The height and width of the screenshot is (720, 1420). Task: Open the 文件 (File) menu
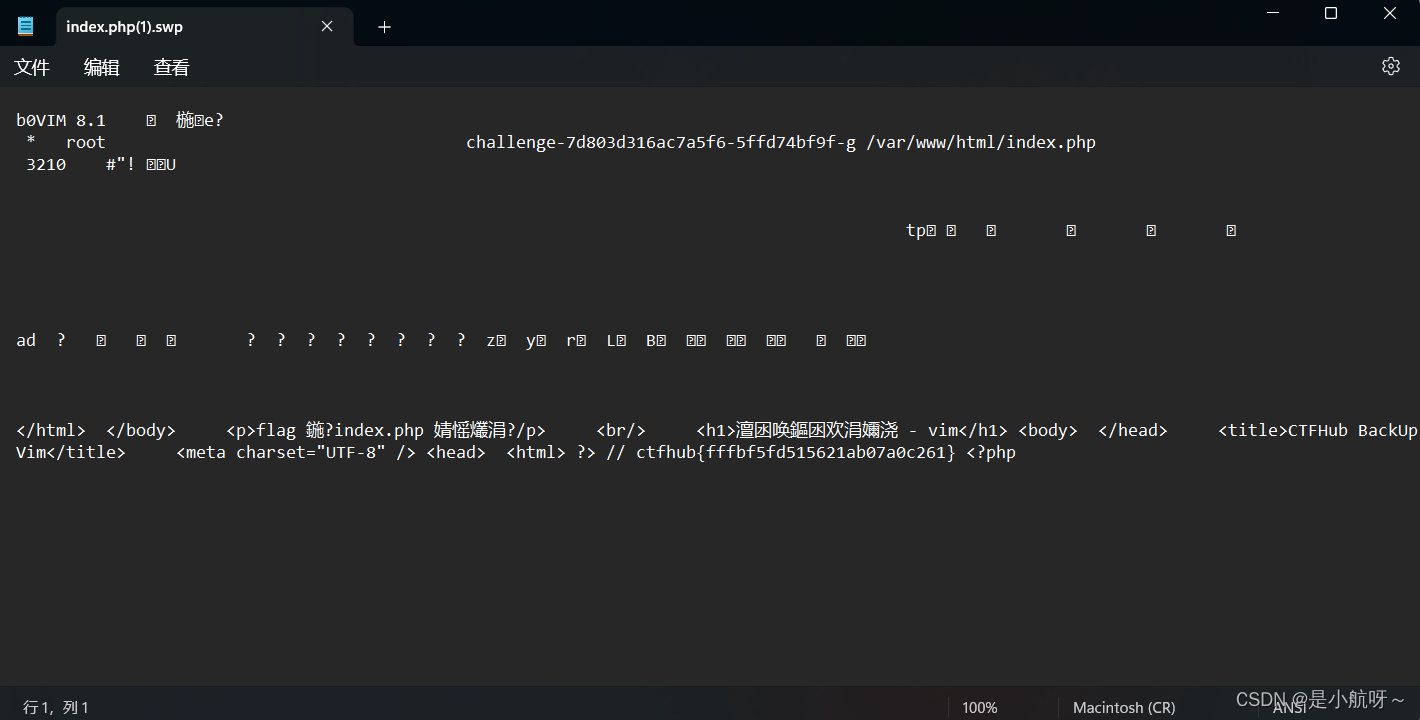point(31,67)
